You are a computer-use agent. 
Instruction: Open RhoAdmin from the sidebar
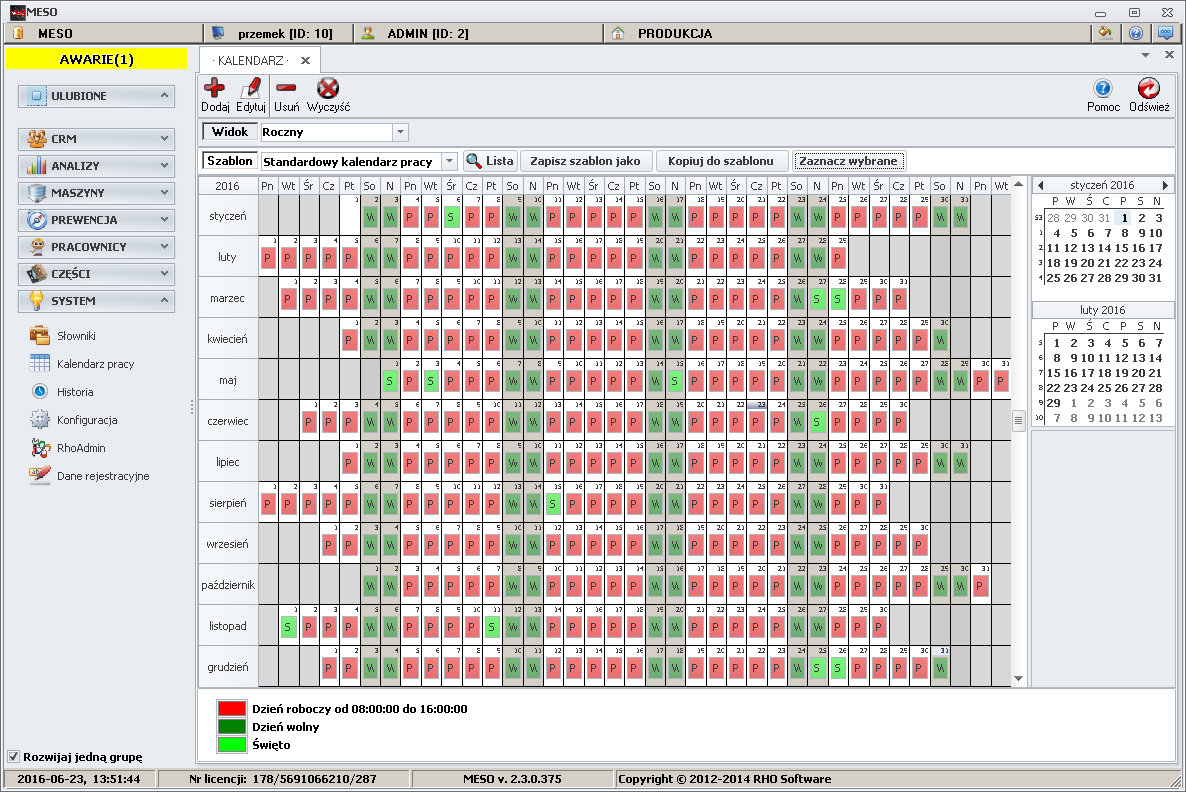click(80, 448)
